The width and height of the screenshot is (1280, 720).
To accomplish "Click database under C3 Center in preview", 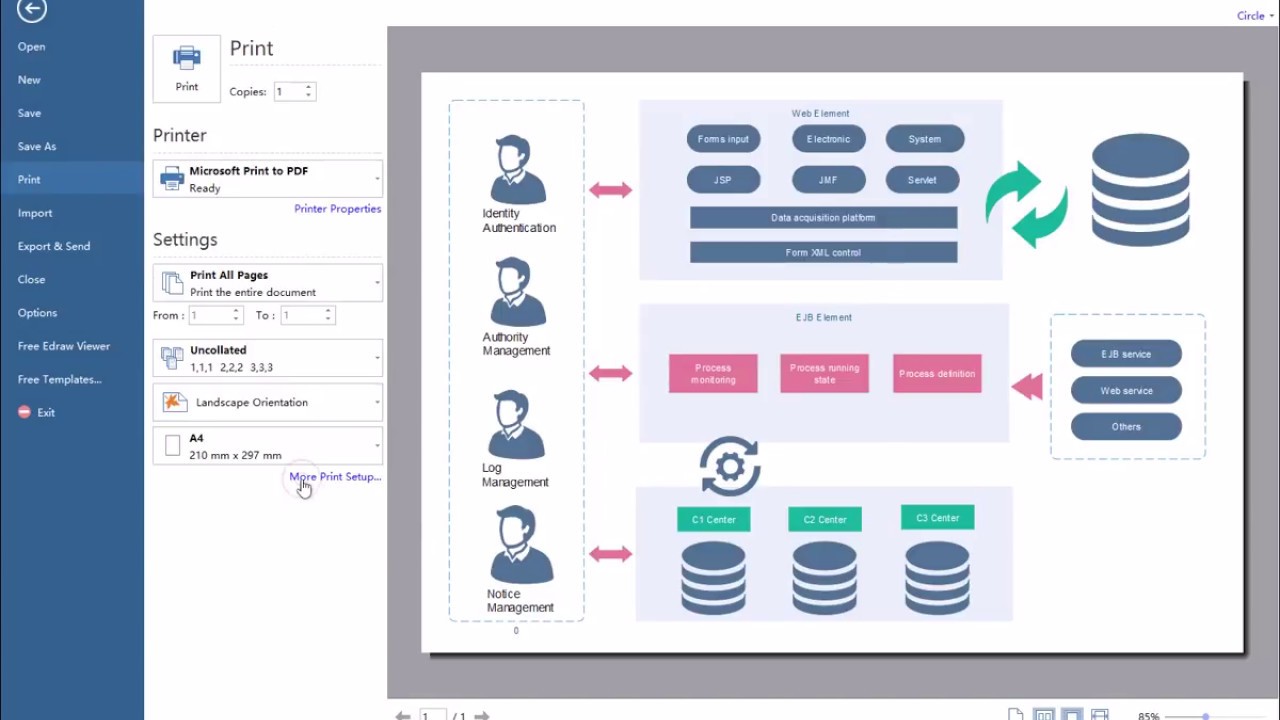I will pyautogui.click(x=937, y=578).
